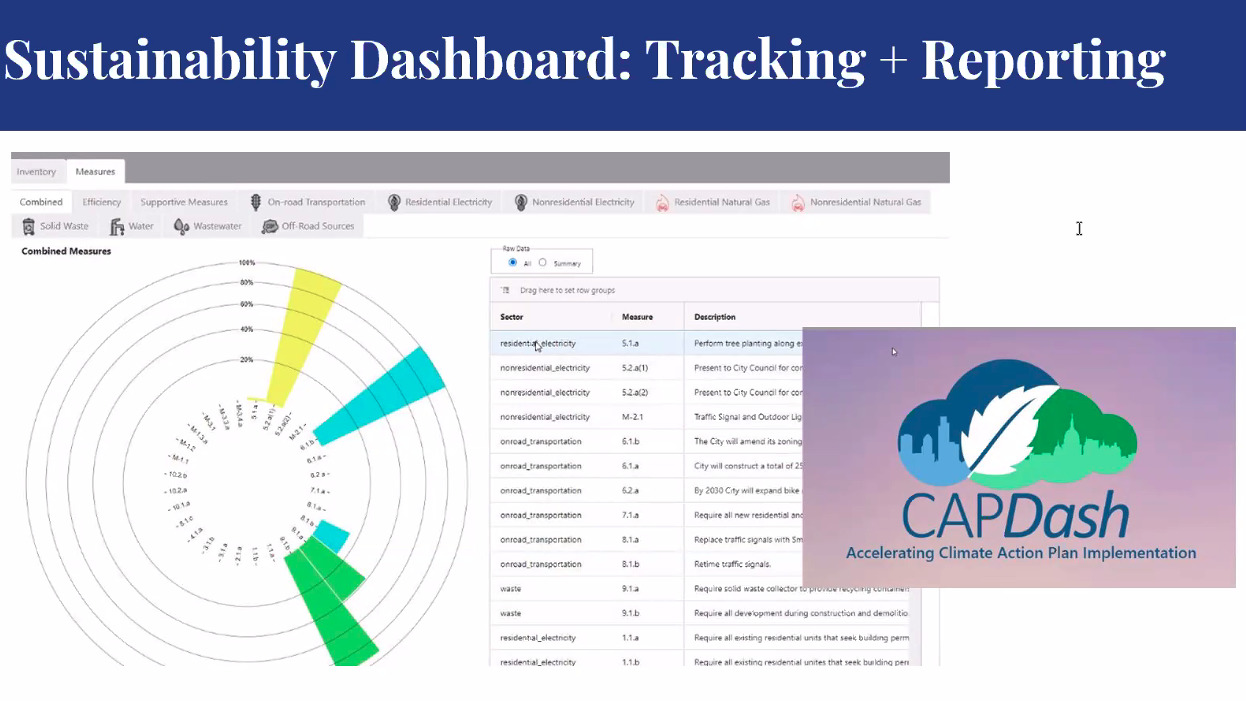Open the On-road Transportation measures tab
The image size is (1246, 701).
point(308,202)
